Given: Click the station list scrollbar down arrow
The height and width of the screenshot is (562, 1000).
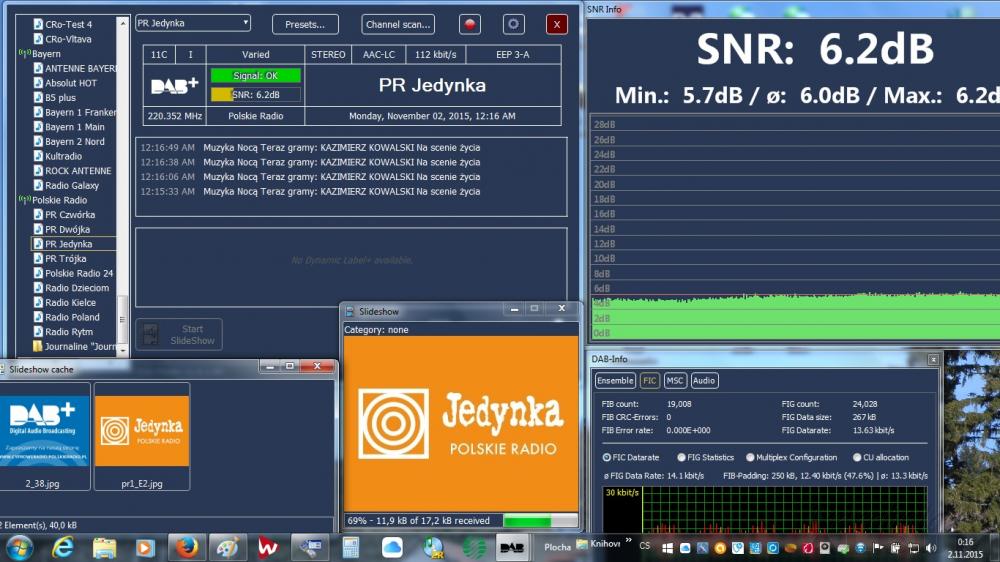Looking at the screenshot, I should [122, 350].
